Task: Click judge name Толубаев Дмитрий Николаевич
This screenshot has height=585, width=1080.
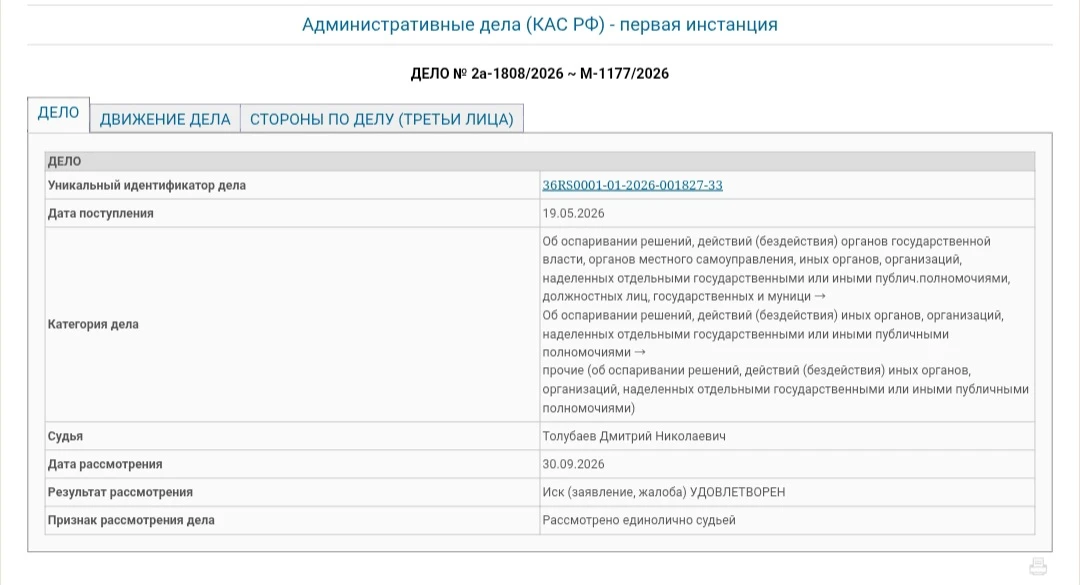Action: 634,436
